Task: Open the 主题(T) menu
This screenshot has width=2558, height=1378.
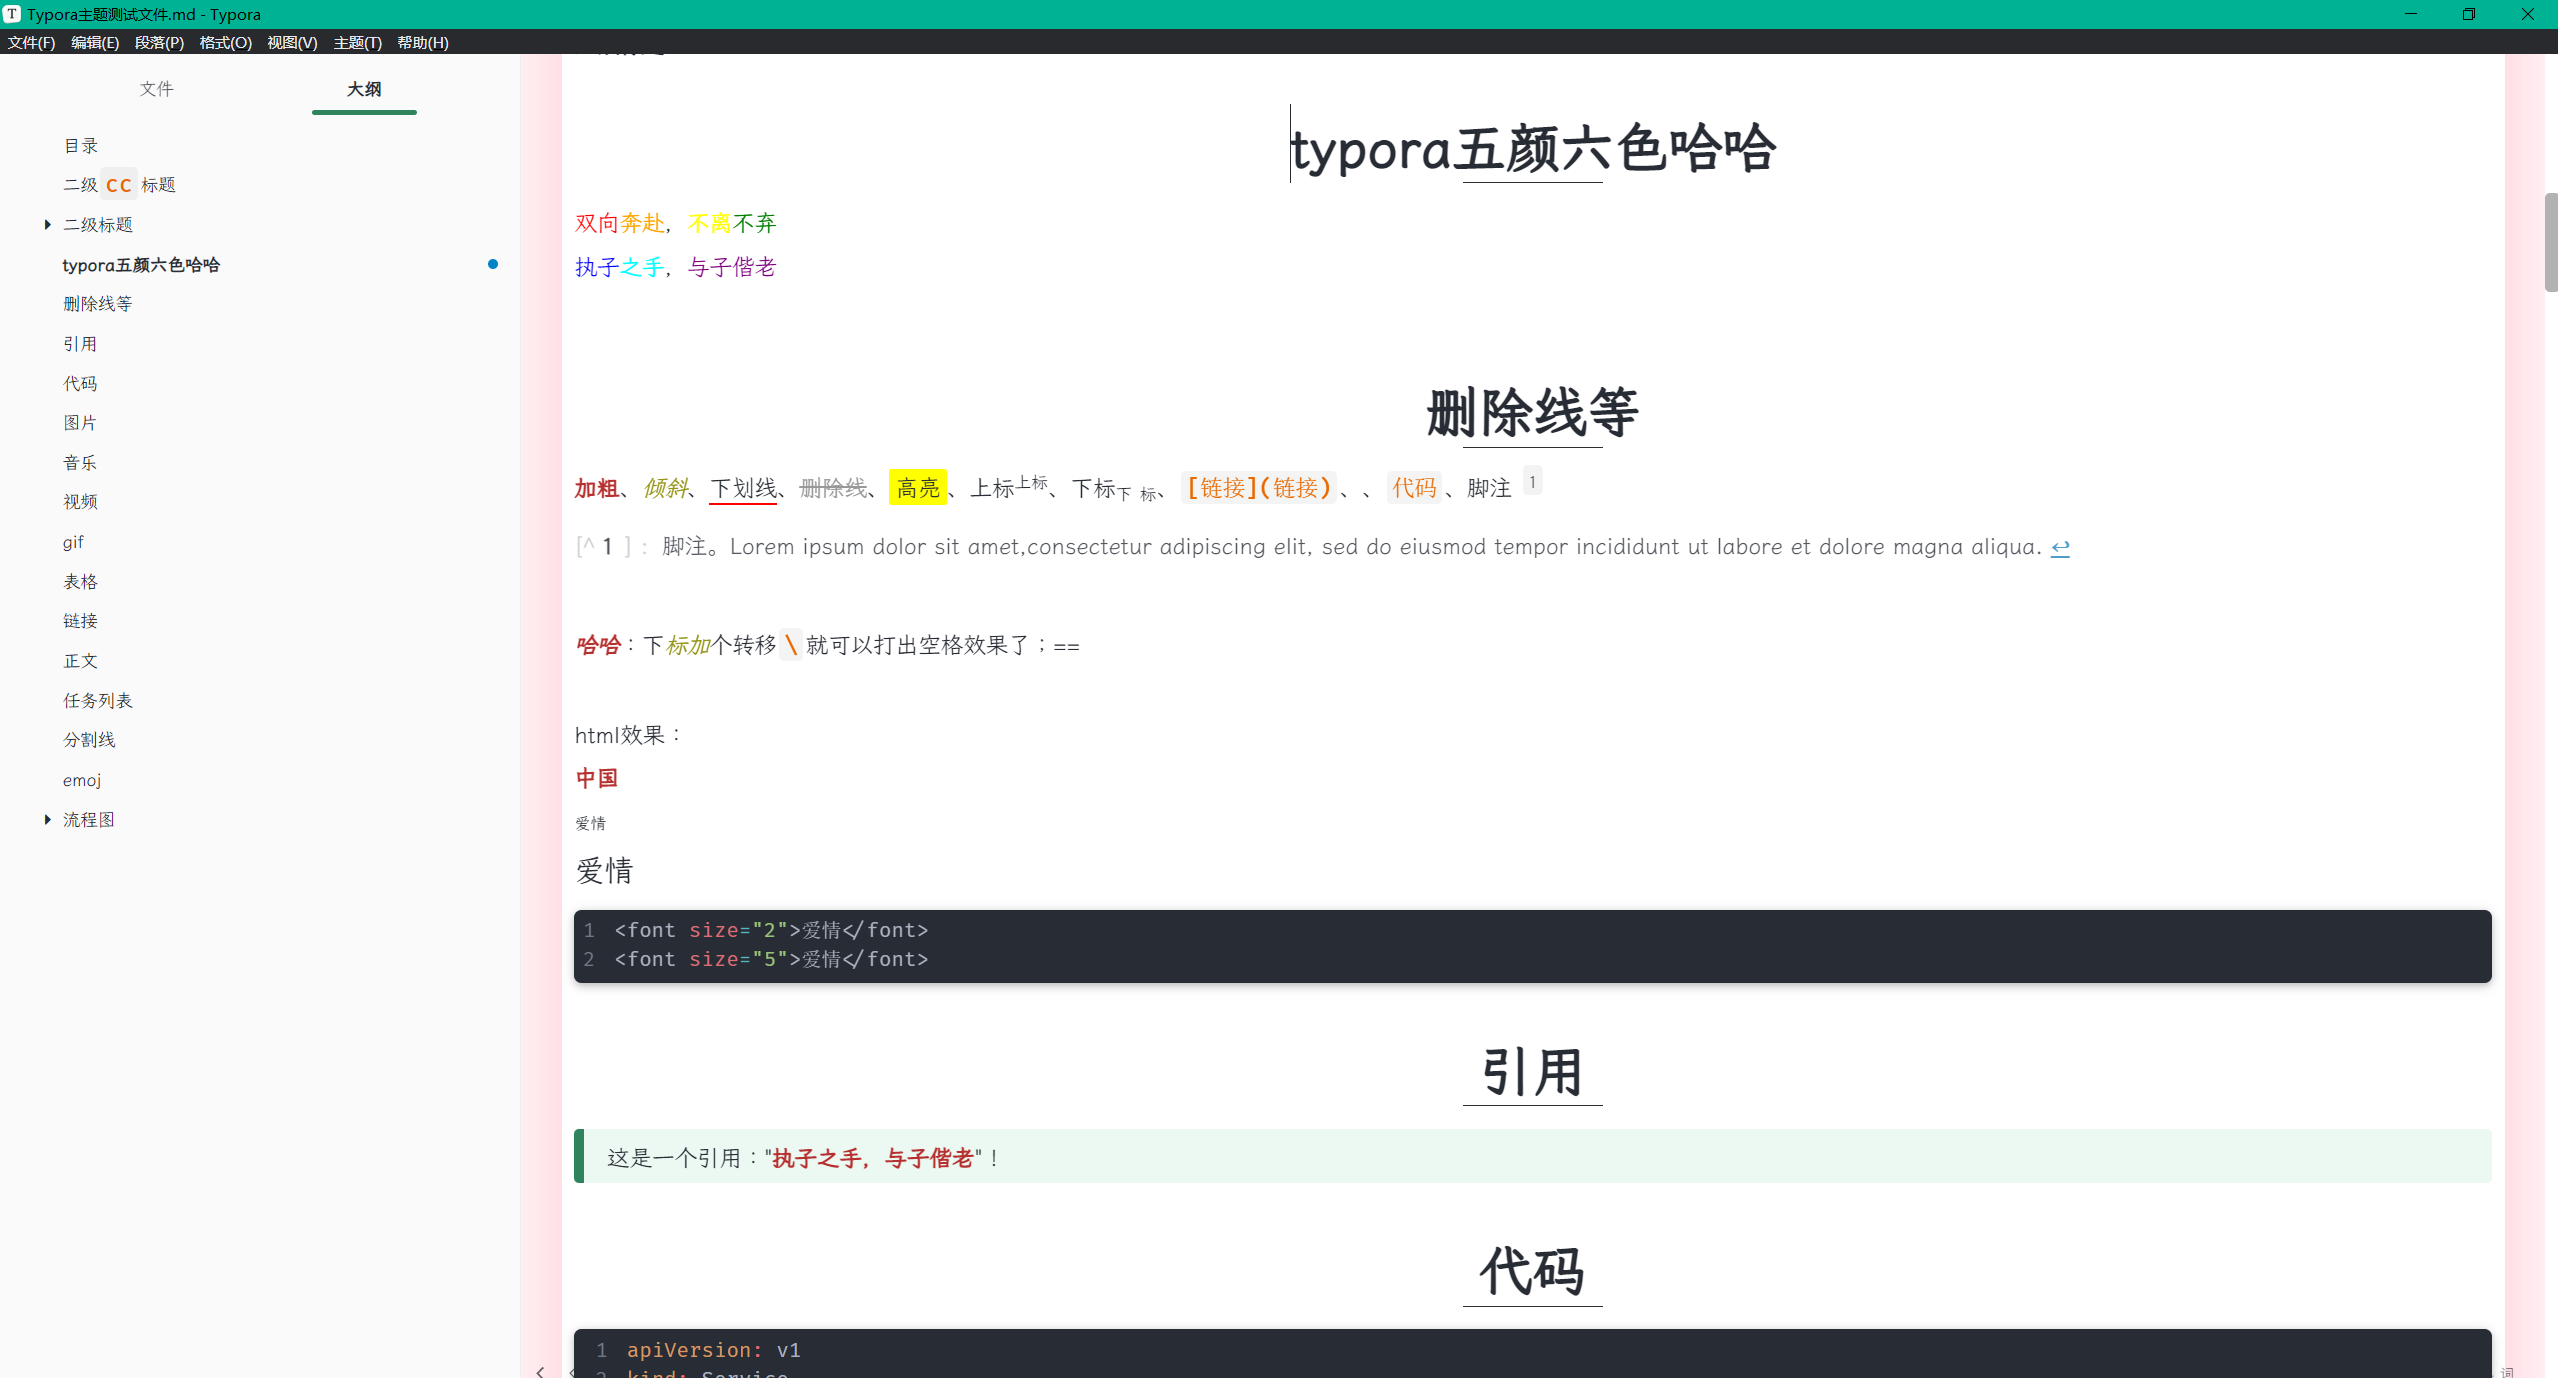Action: [357, 42]
